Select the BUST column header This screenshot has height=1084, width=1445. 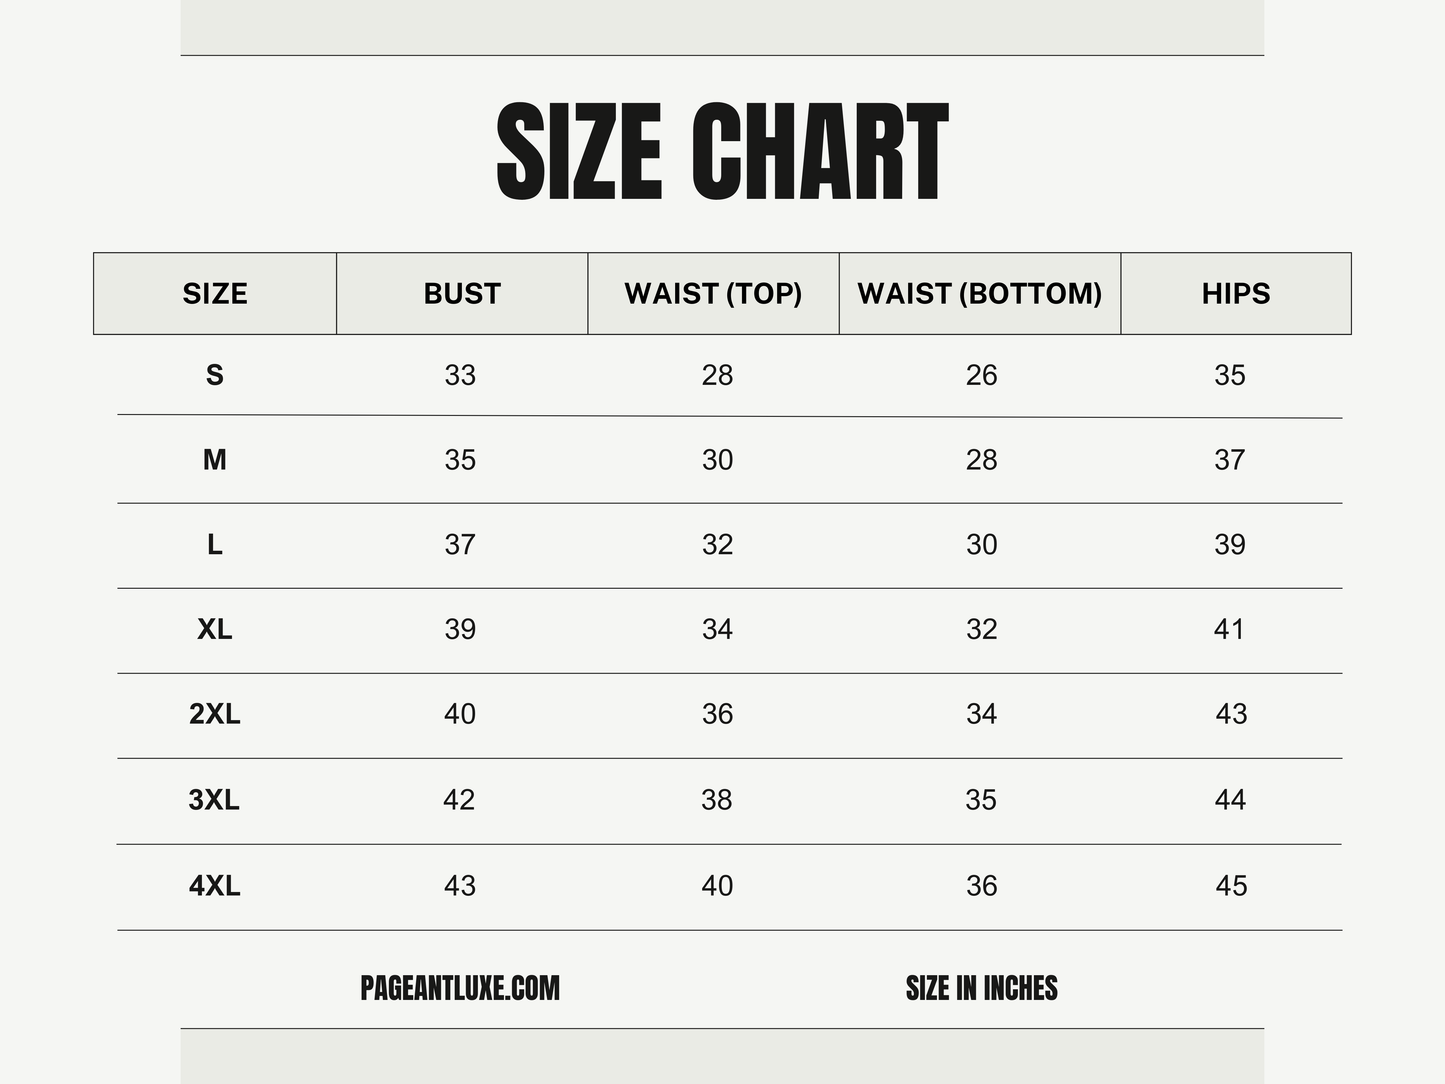coord(462,294)
